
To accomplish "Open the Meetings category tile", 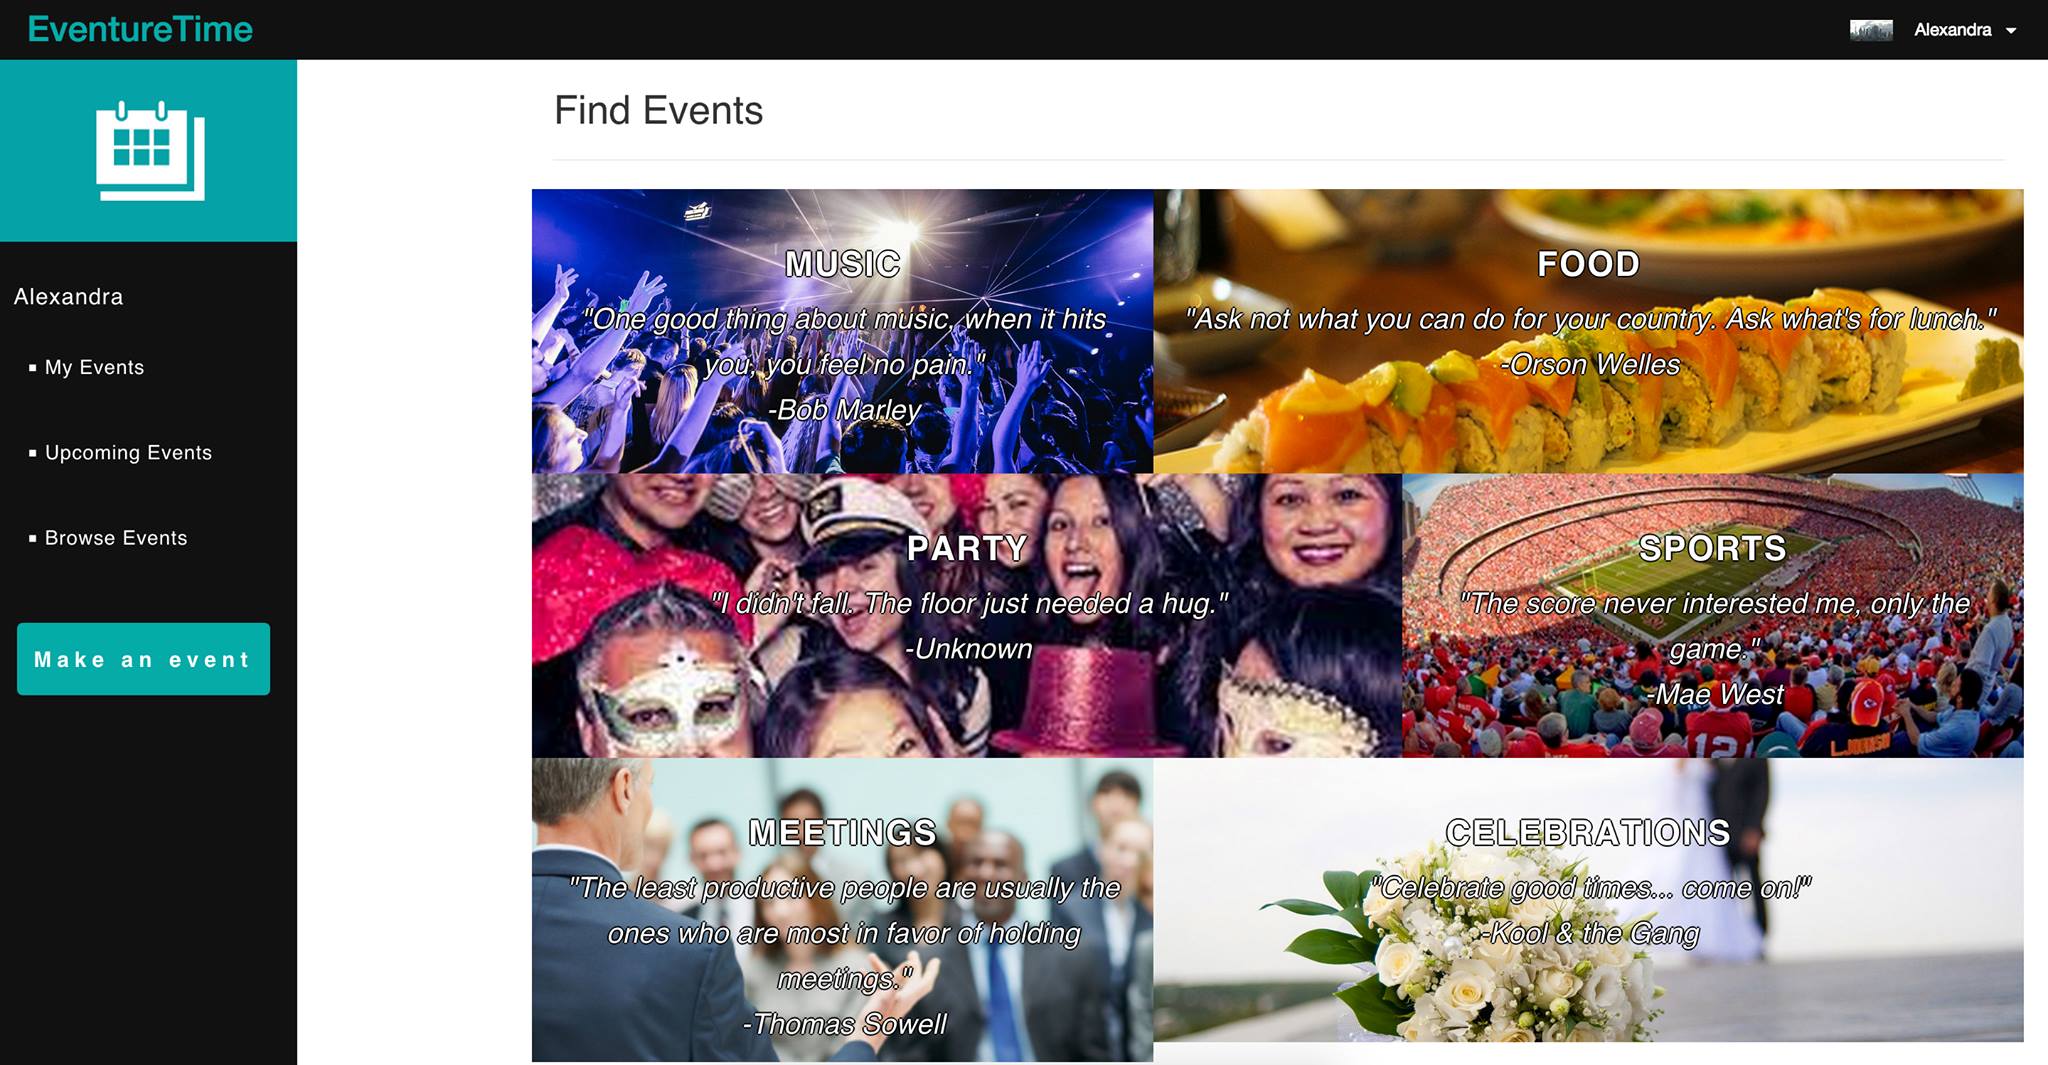I will [x=842, y=909].
